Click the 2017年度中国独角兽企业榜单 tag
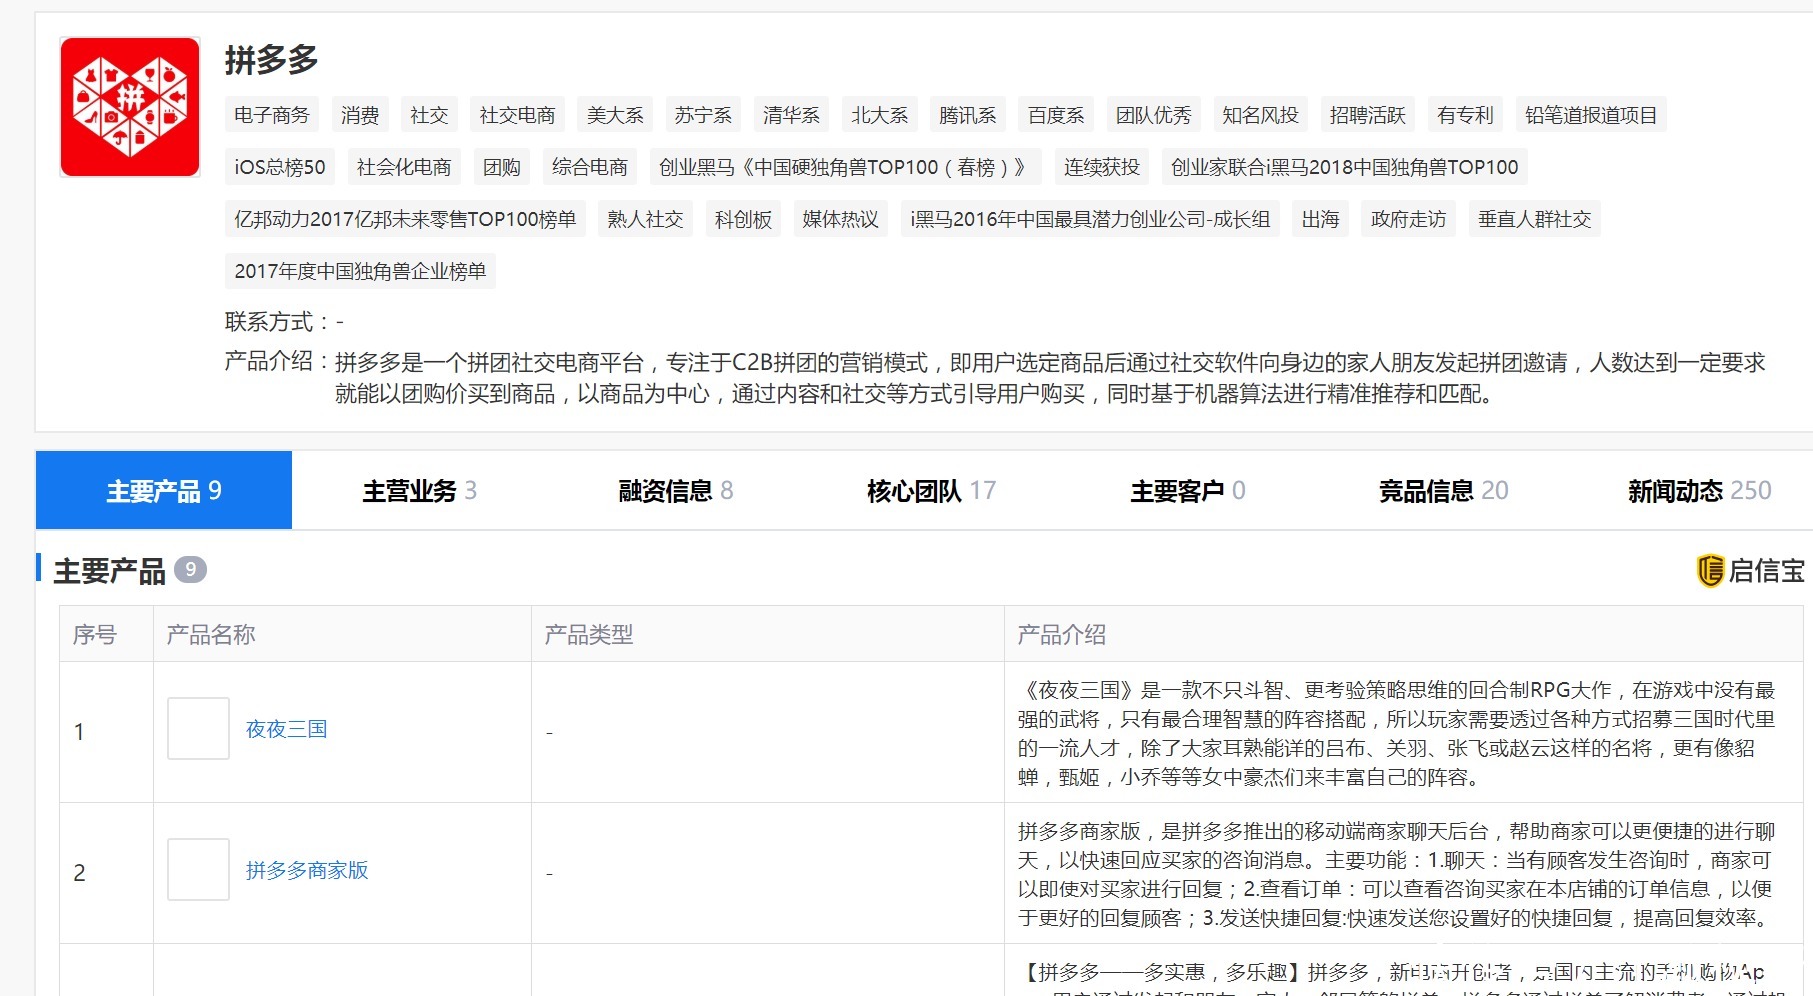The height and width of the screenshot is (996, 1813). click(360, 271)
